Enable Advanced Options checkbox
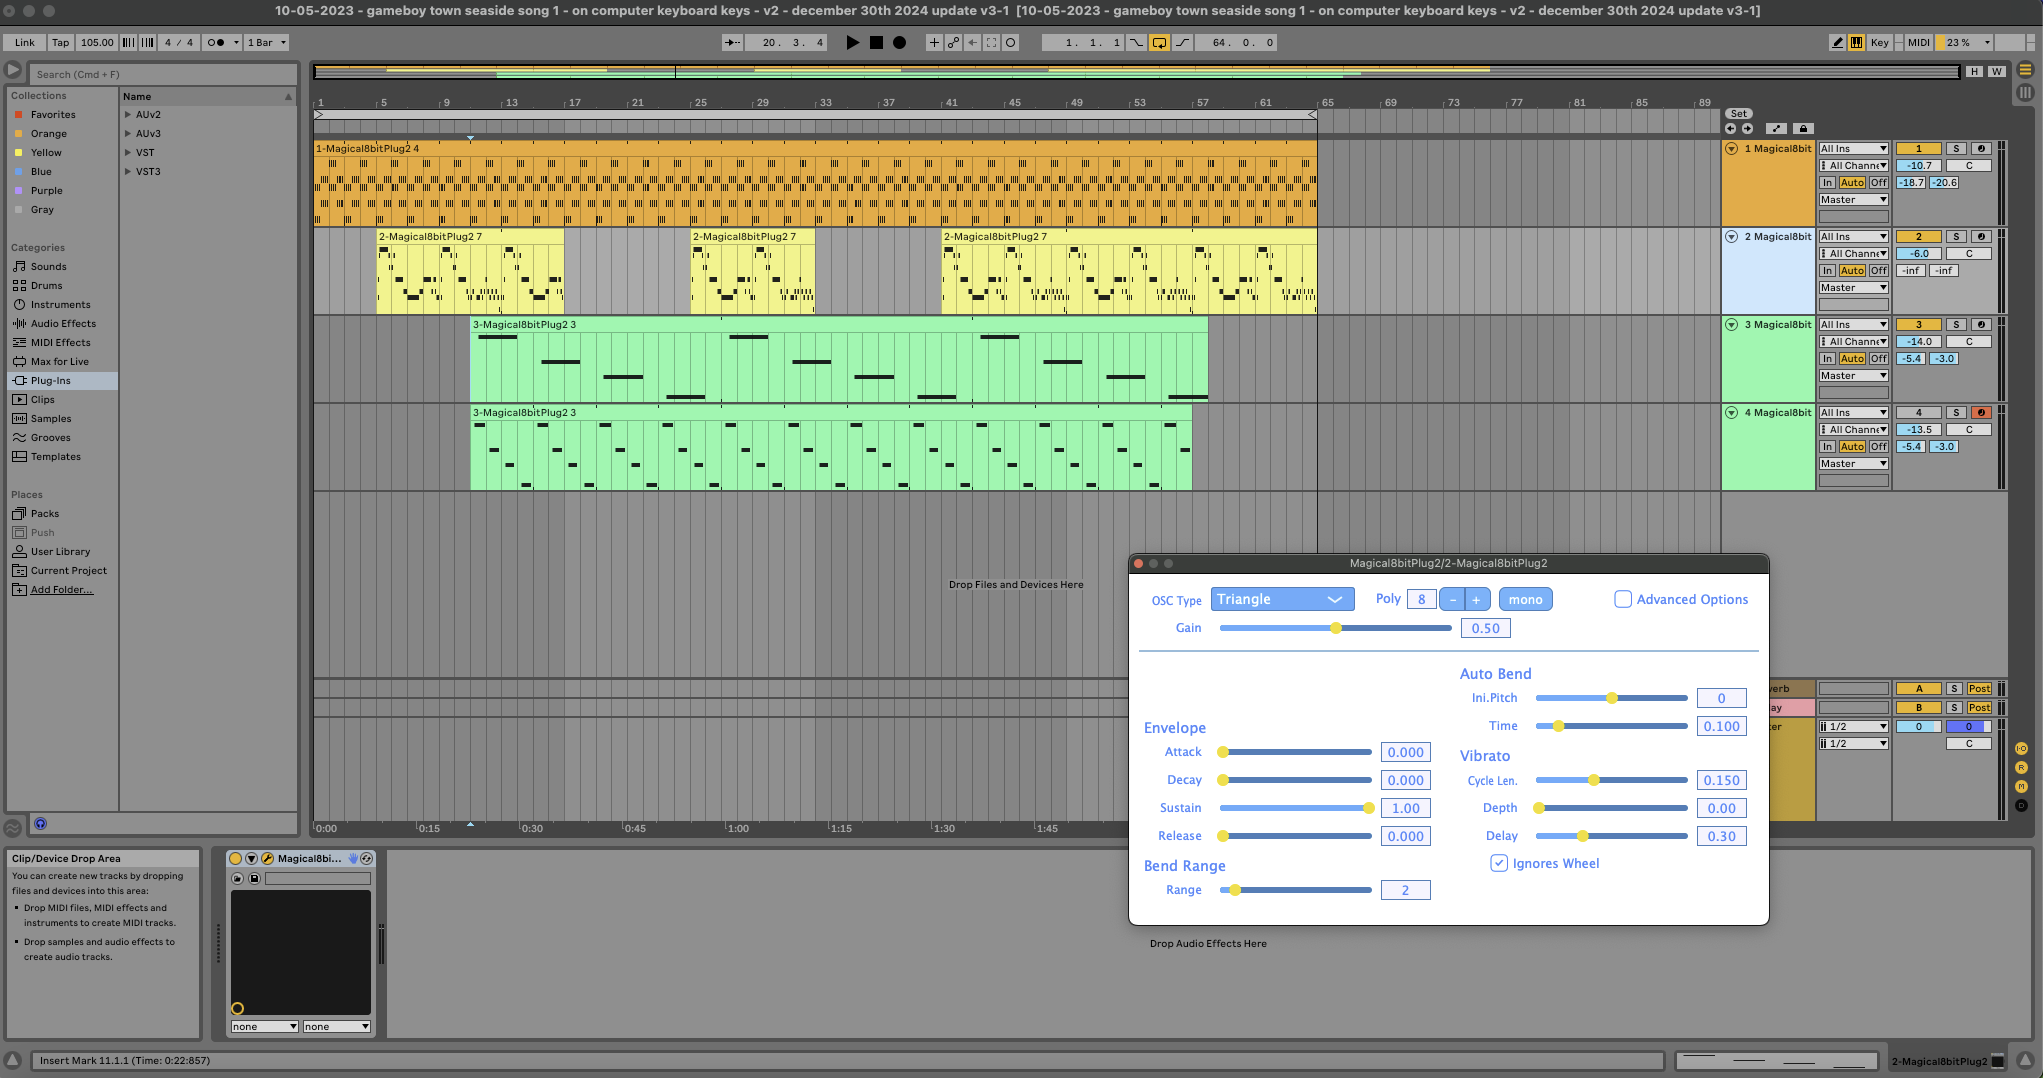The width and height of the screenshot is (2043, 1078). (1623, 600)
